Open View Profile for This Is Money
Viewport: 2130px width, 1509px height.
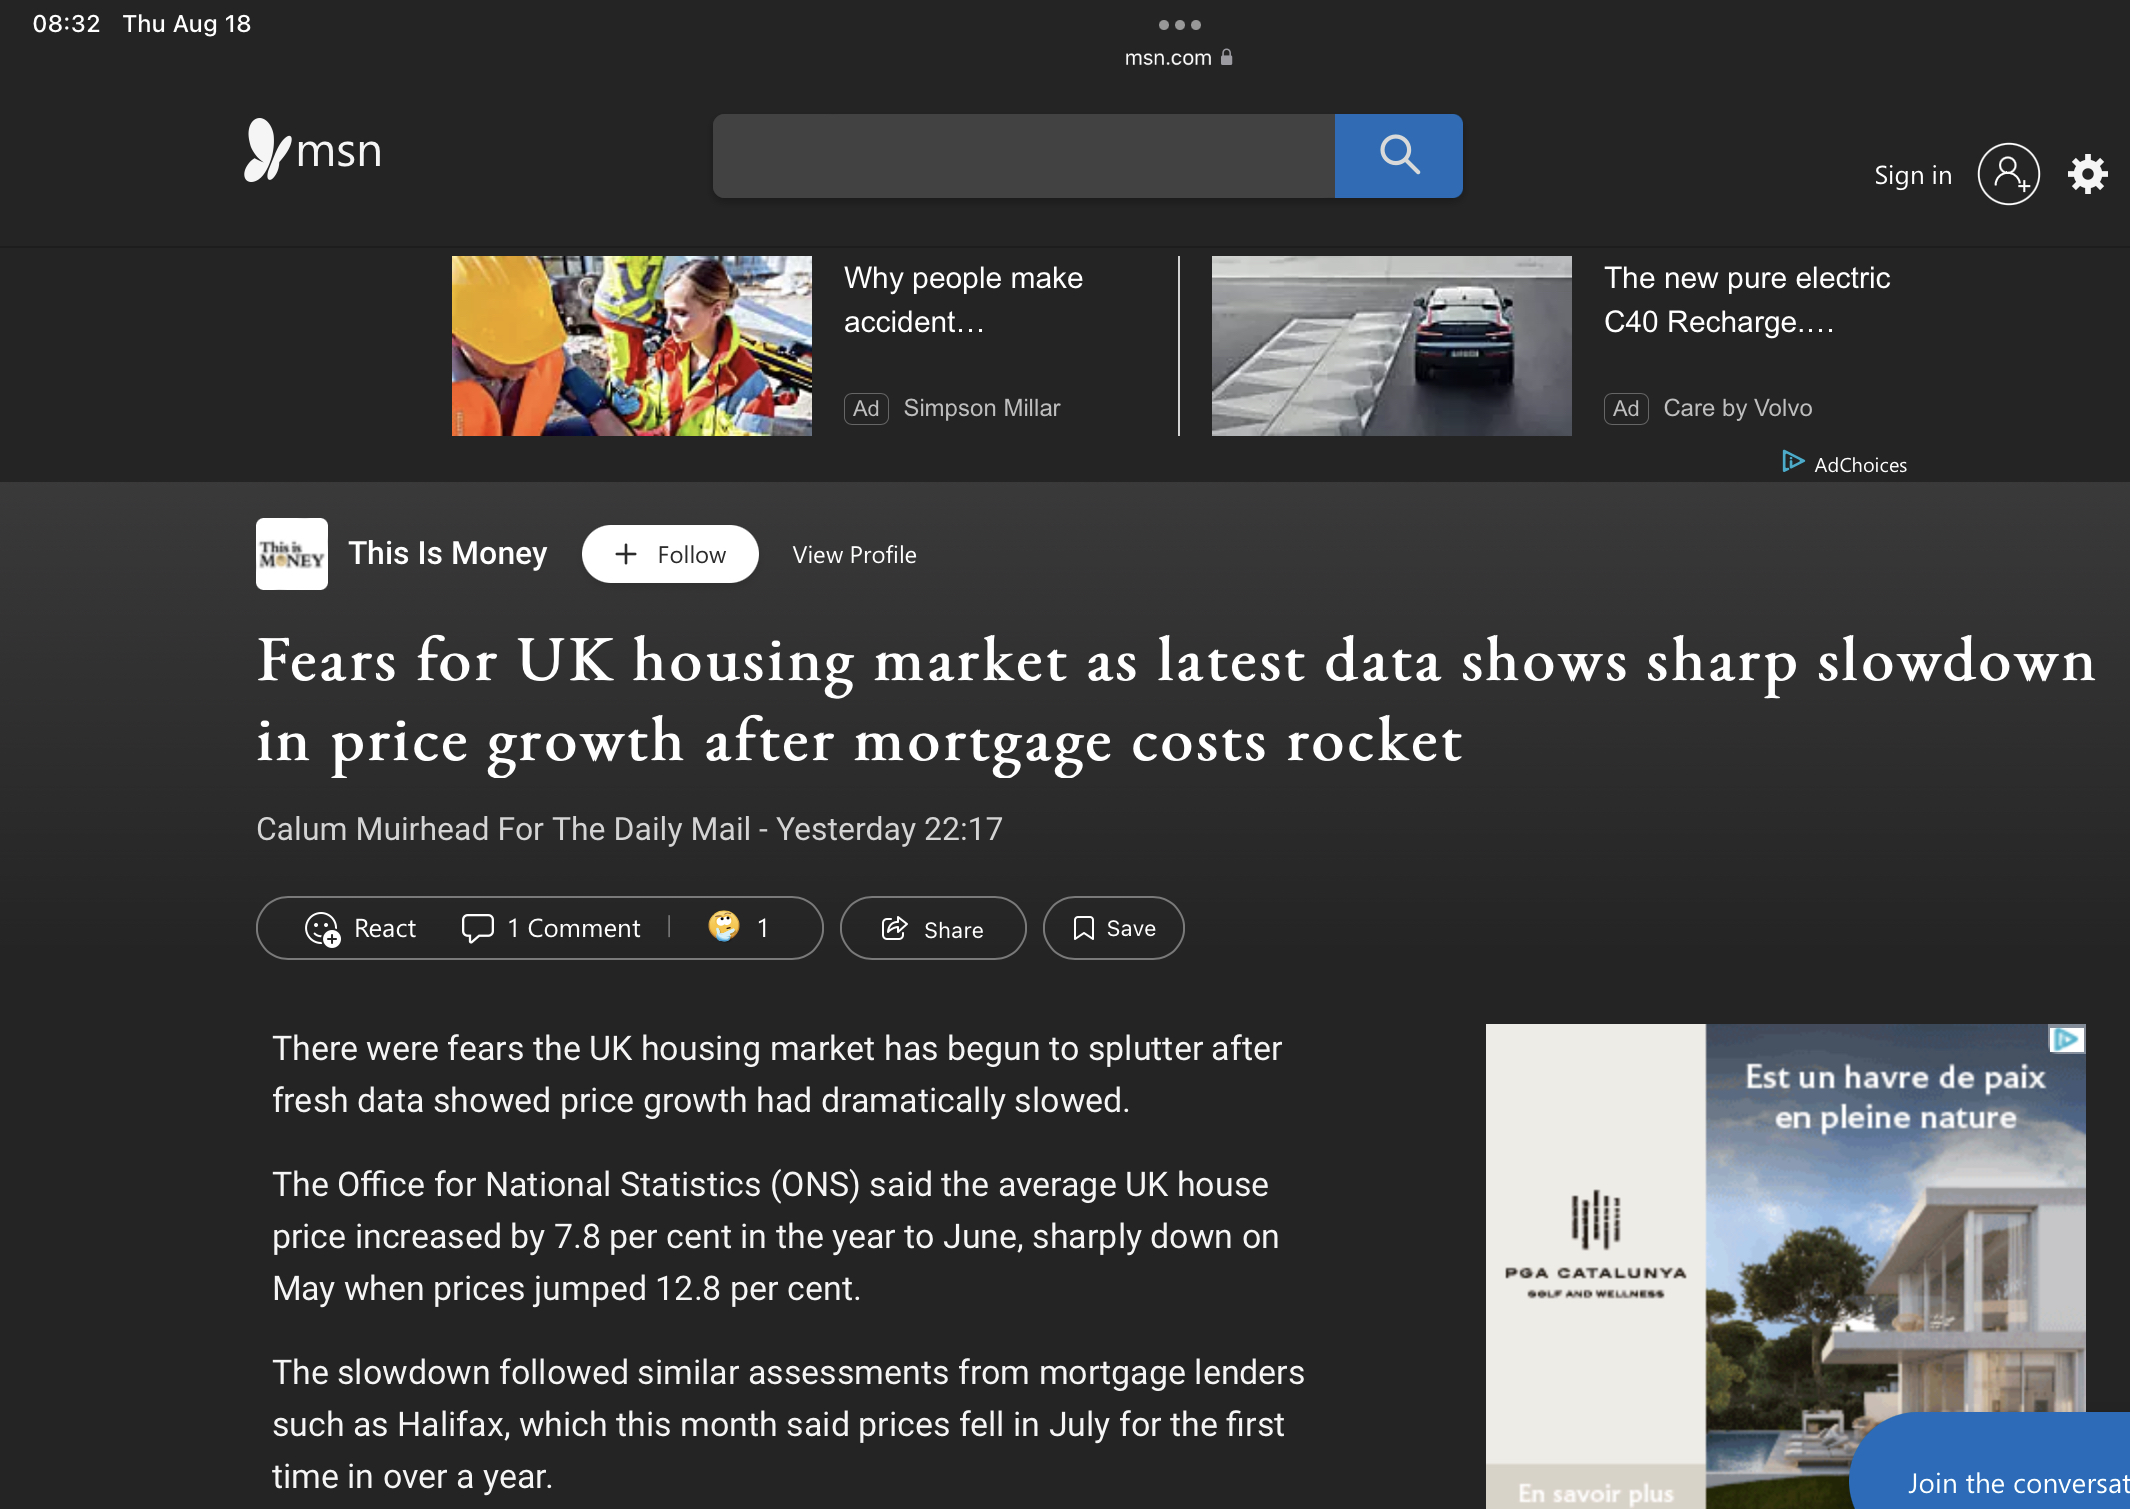(854, 555)
